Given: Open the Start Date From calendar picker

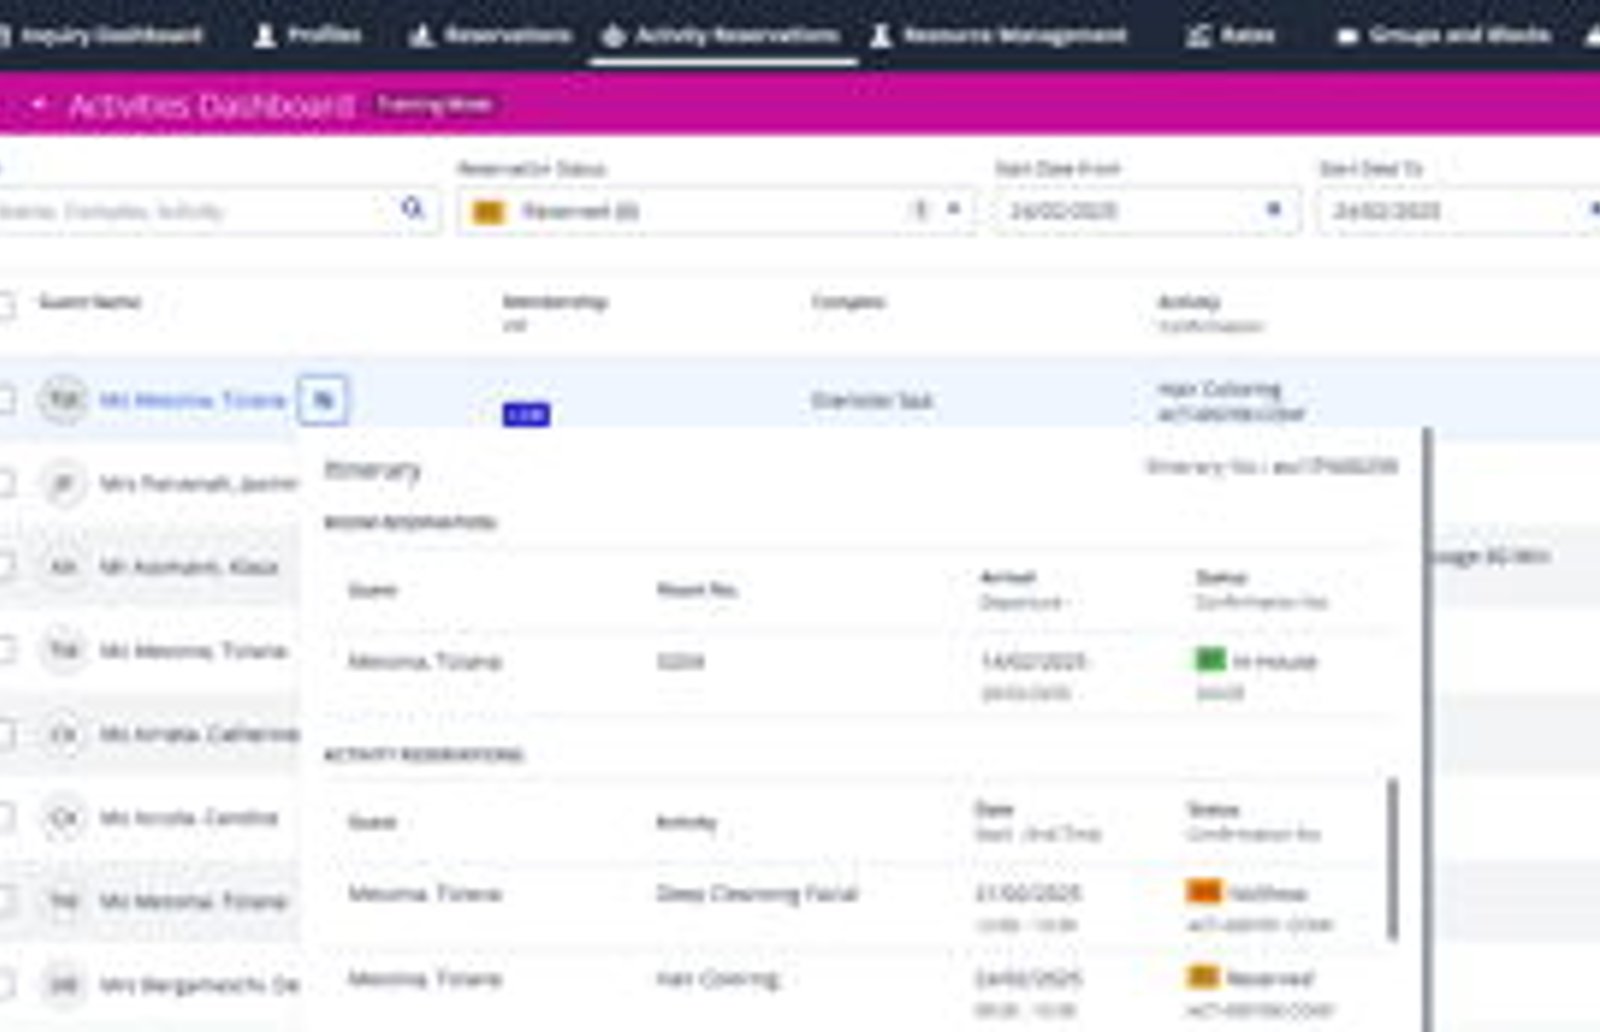Looking at the screenshot, I should [x=1273, y=209].
